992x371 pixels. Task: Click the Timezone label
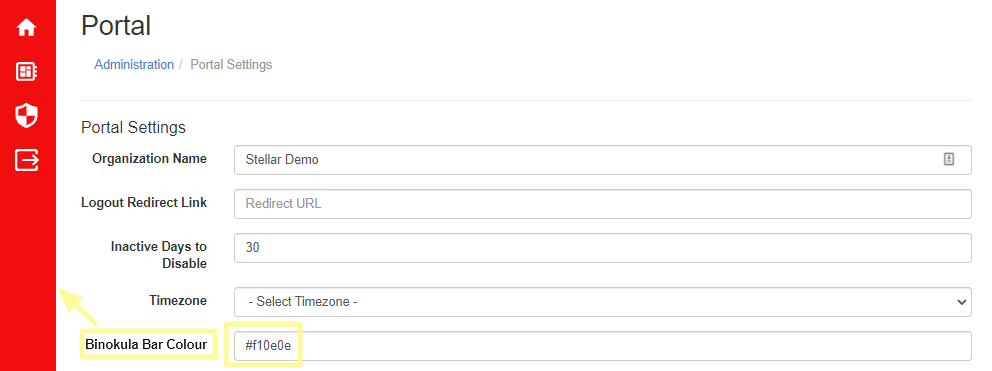tap(178, 300)
